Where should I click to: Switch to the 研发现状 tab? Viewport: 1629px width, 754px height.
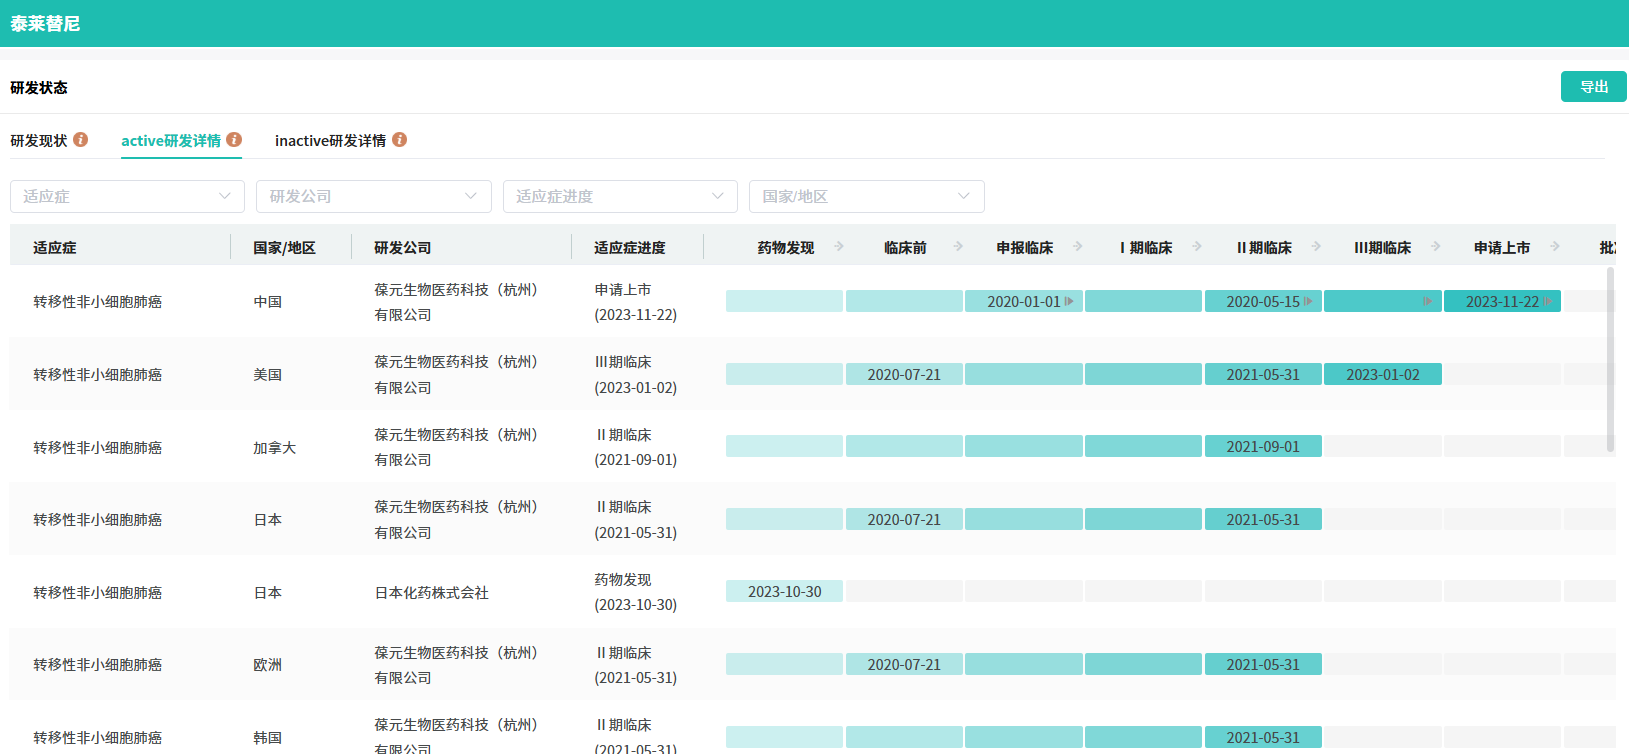(39, 141)
